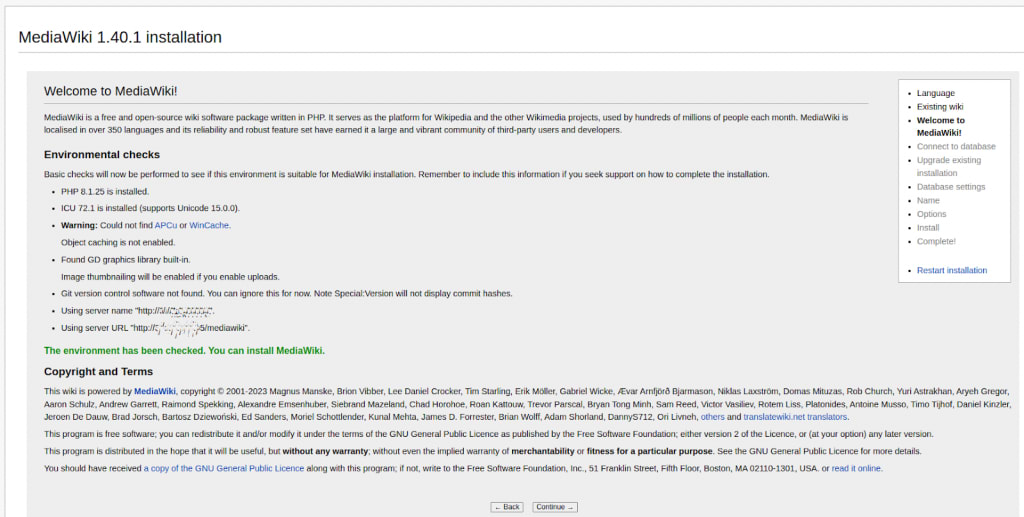Select the Upgrade existing installation step
This screenshot has width=1024, height=517.
pos(948,166)
